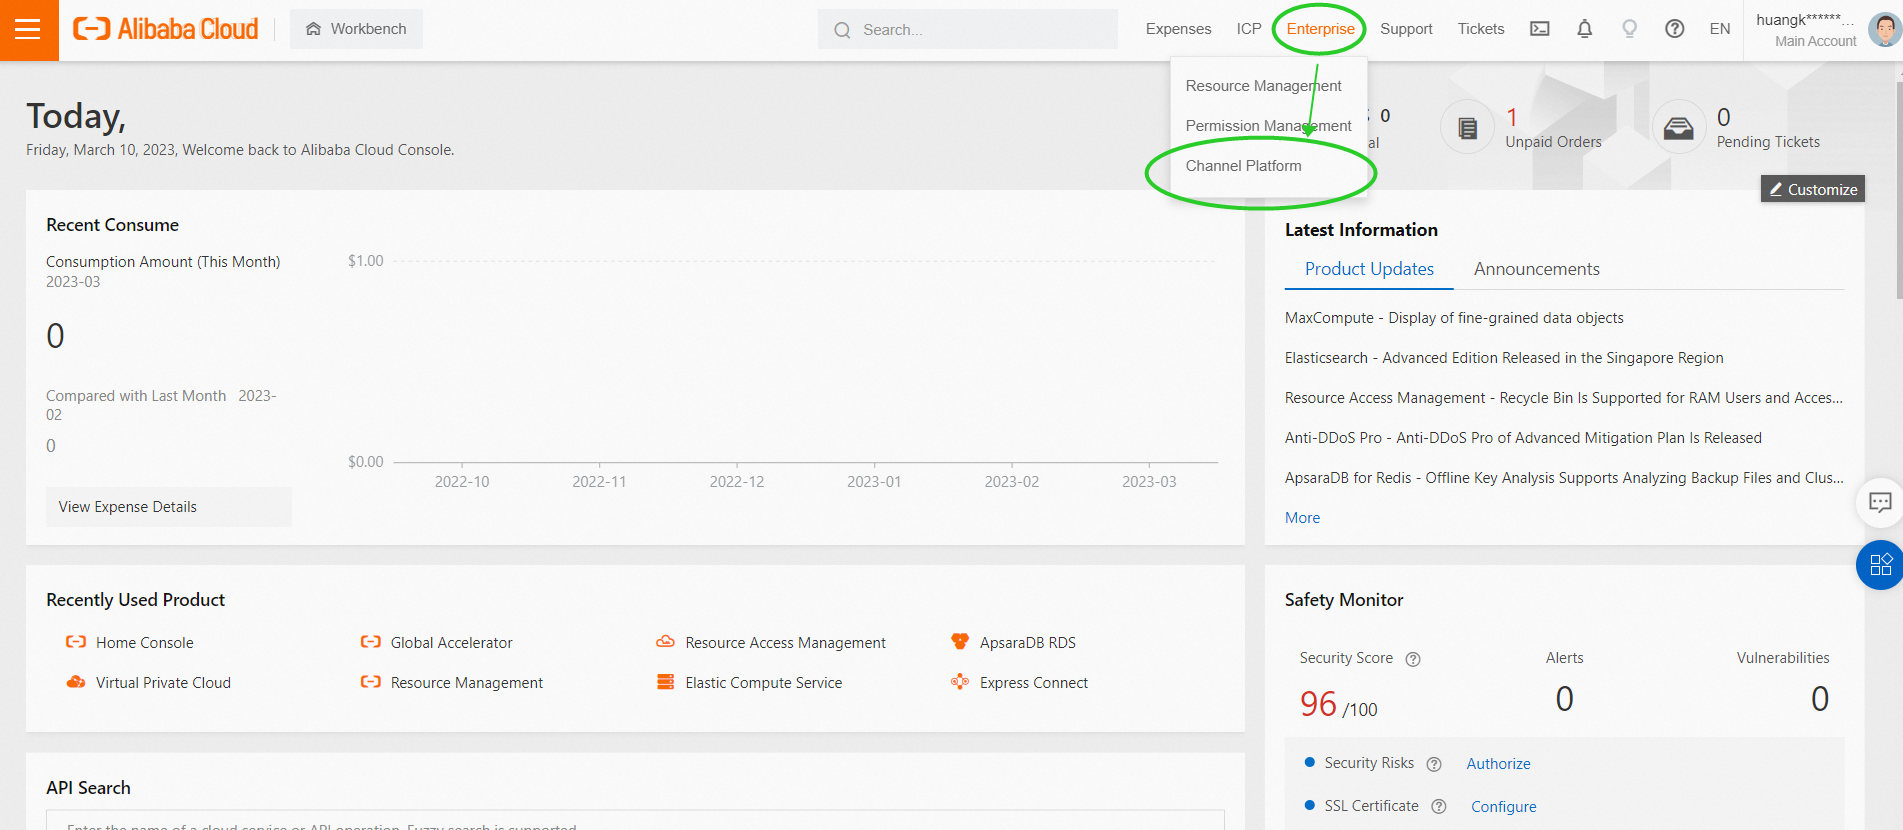Open the help question mark icon

click(x=1675, y=29)
